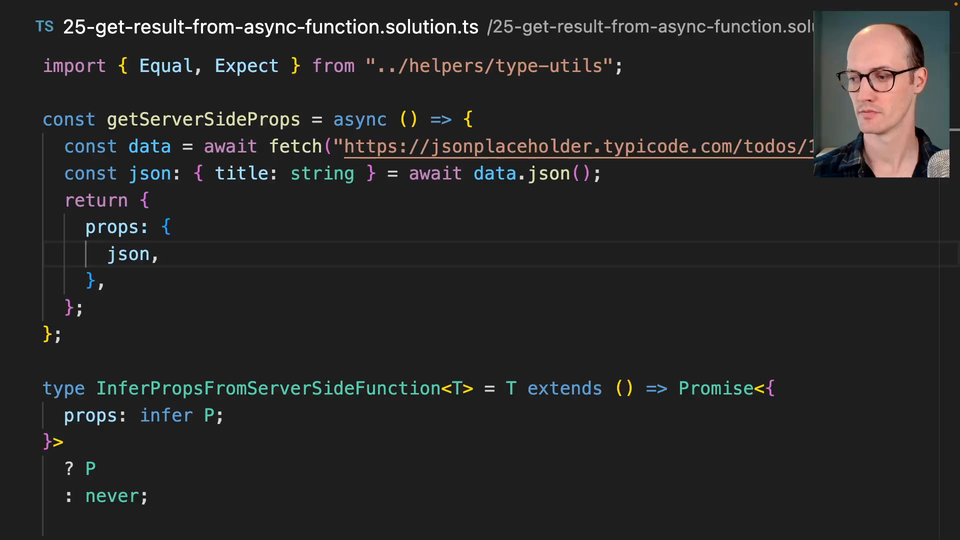960x540 pixels.
Task: Click the extends keyword in type definition
Action: coord(564,388)
